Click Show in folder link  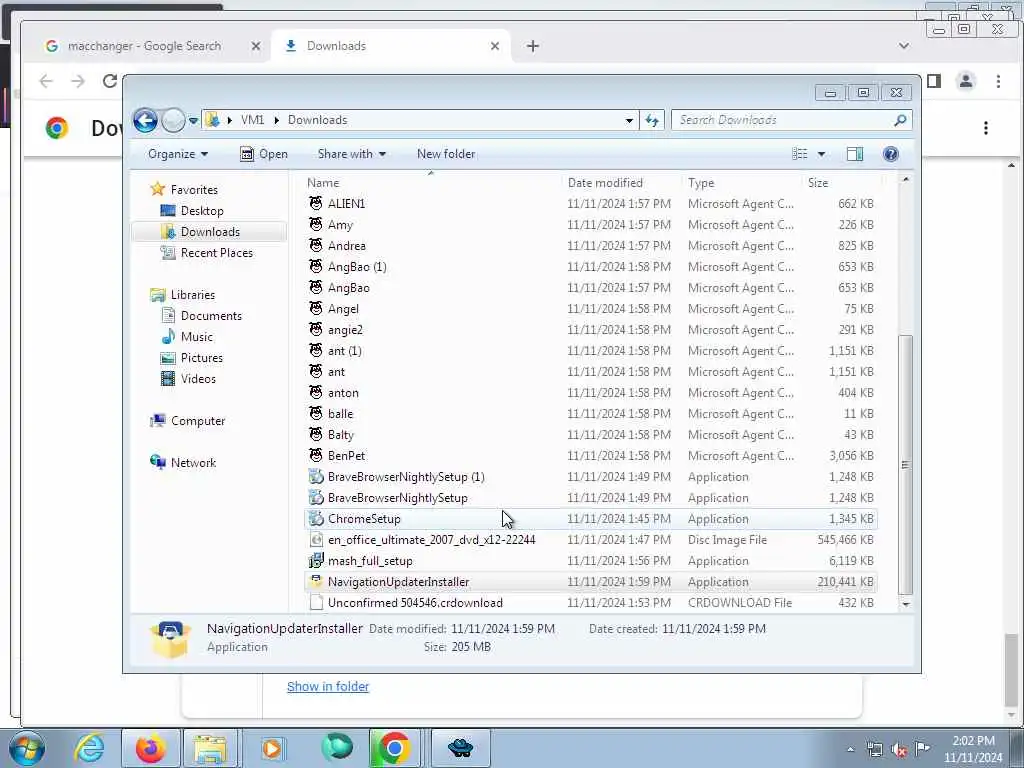(328, 686)
